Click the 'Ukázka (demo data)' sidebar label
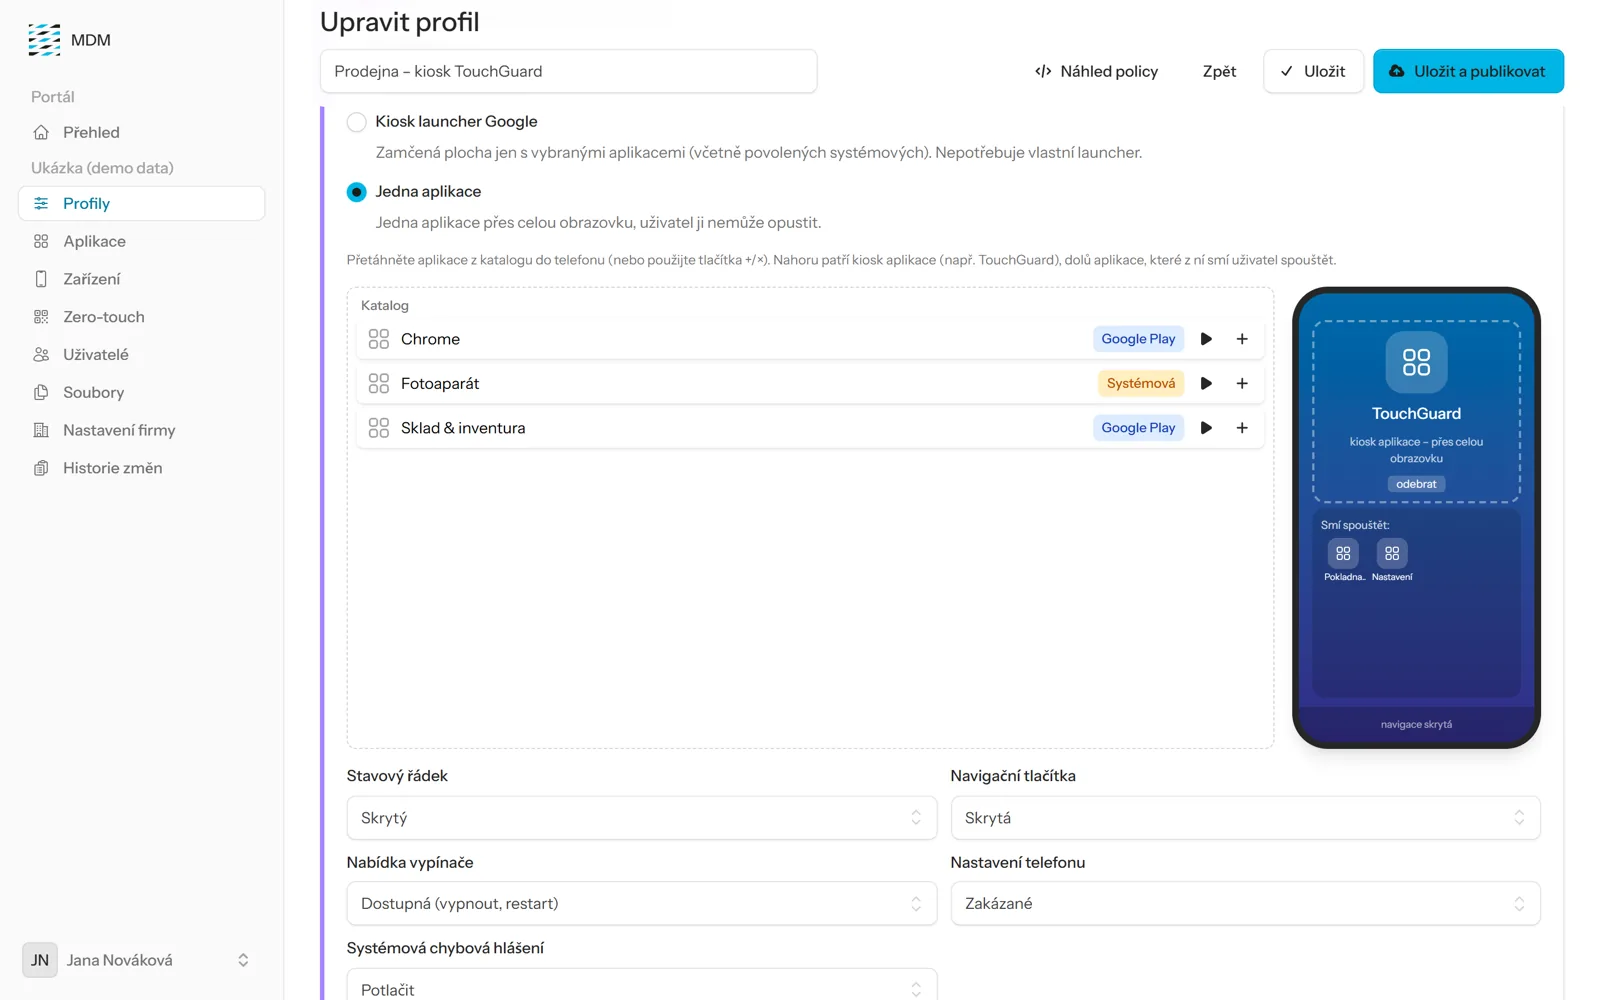 pos(102,168)
